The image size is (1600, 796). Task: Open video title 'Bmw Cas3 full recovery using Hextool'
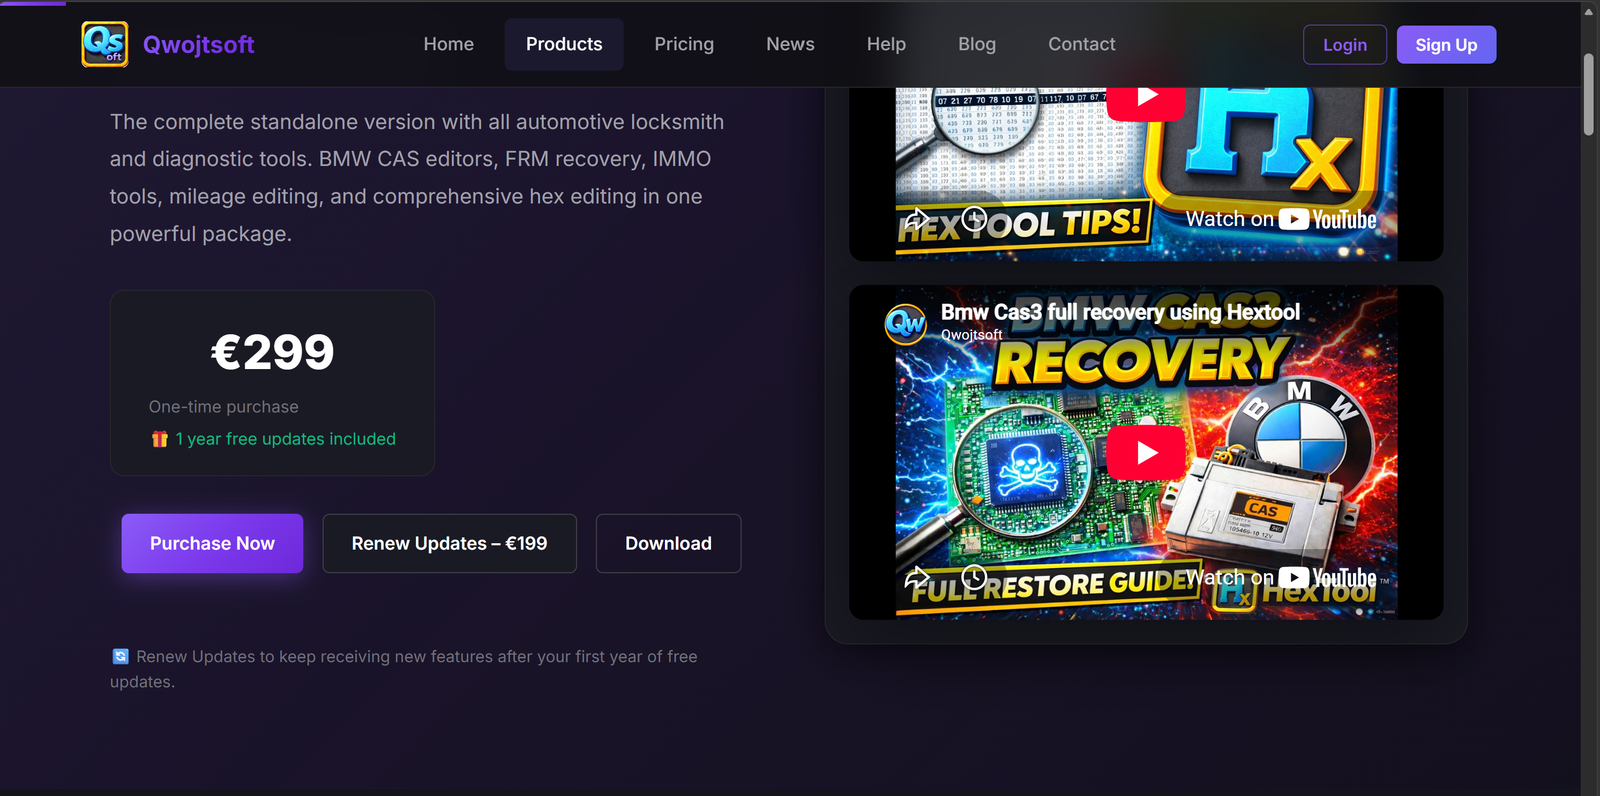click(x=1120, y=312)
